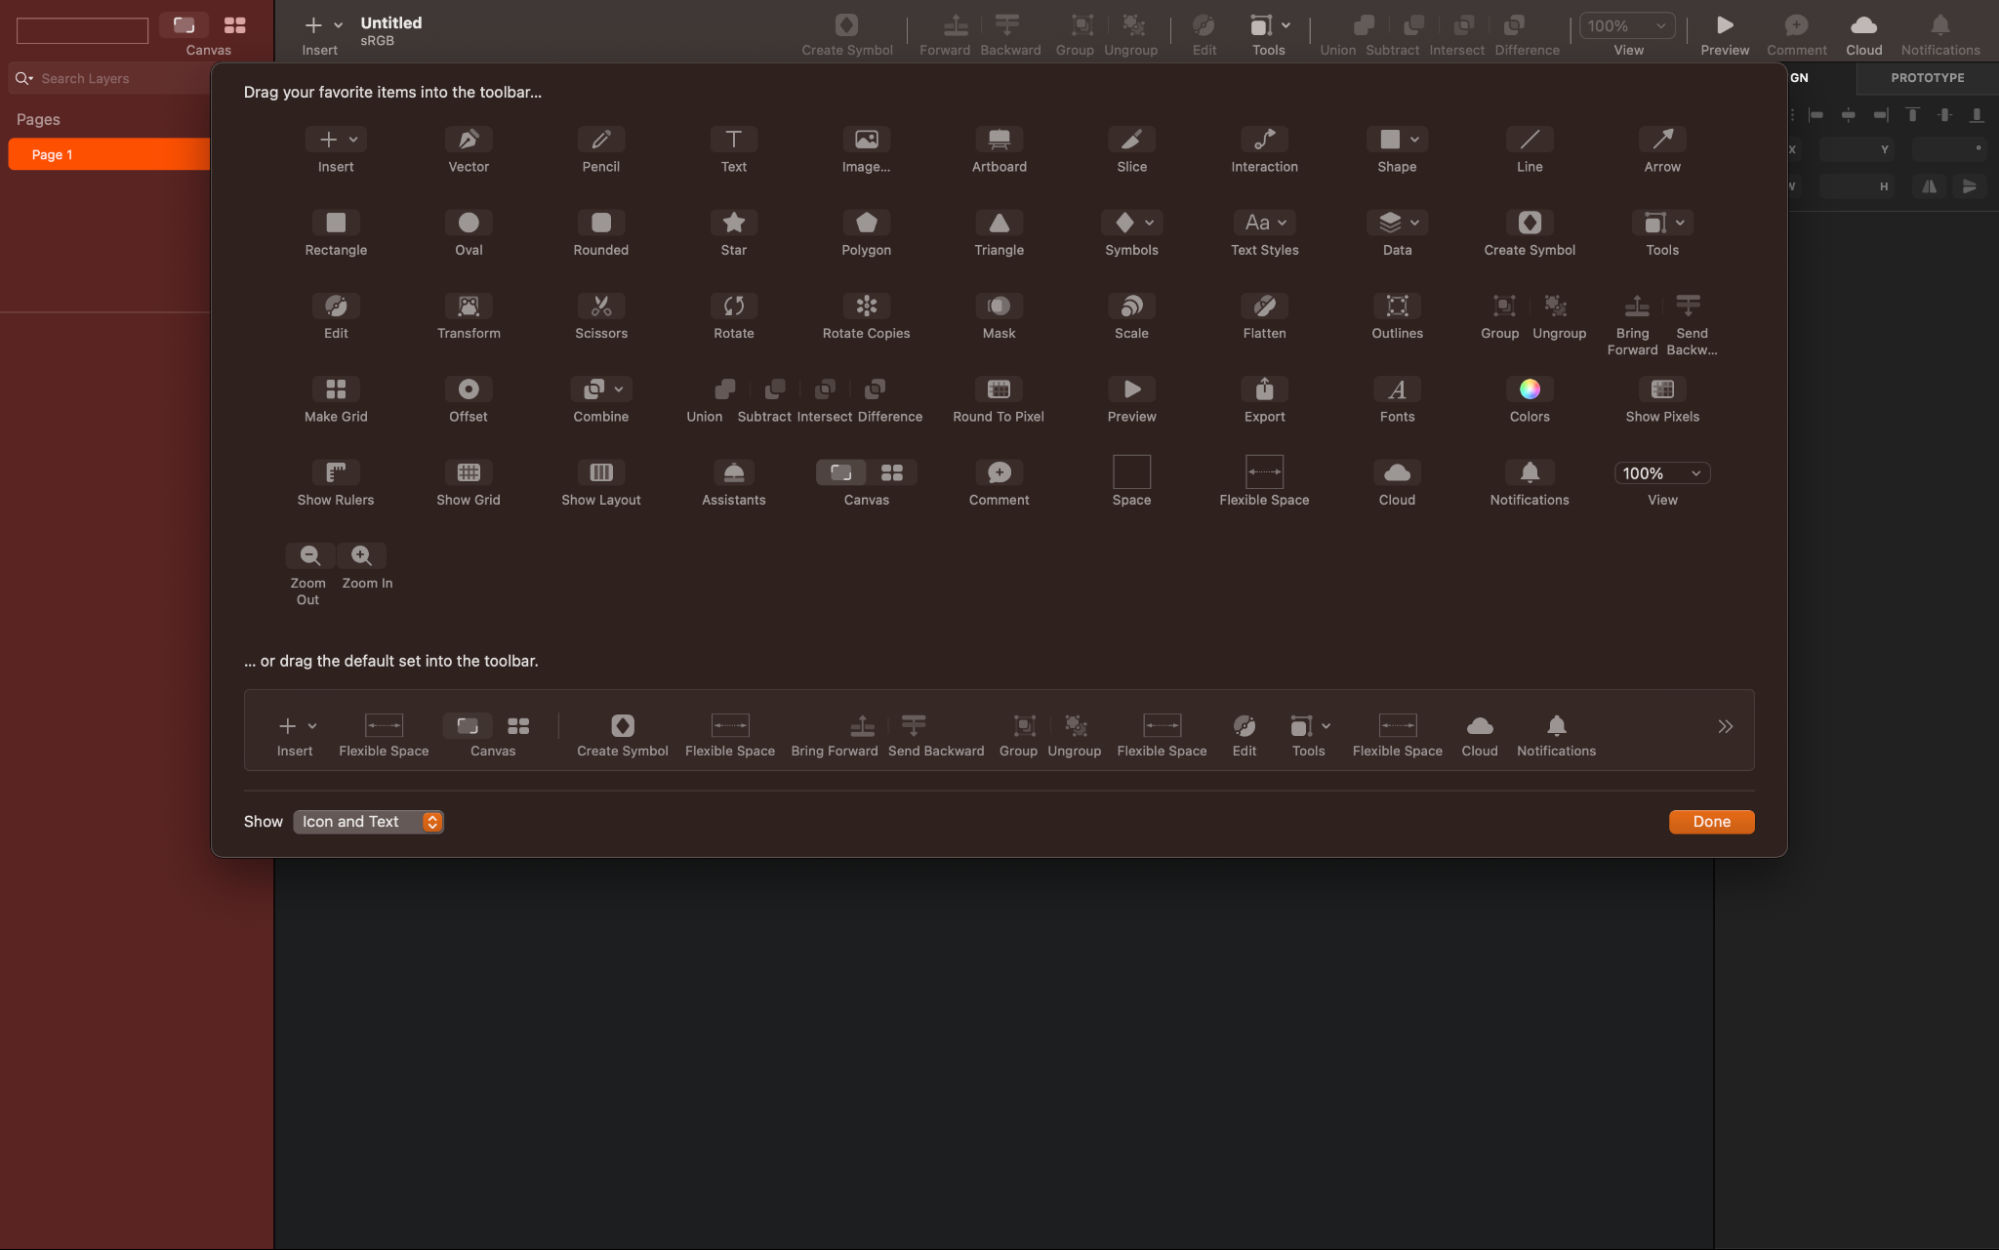Select the Scissors tool icon
This screenshot has height=1250, width=1999.
(601, 305)
